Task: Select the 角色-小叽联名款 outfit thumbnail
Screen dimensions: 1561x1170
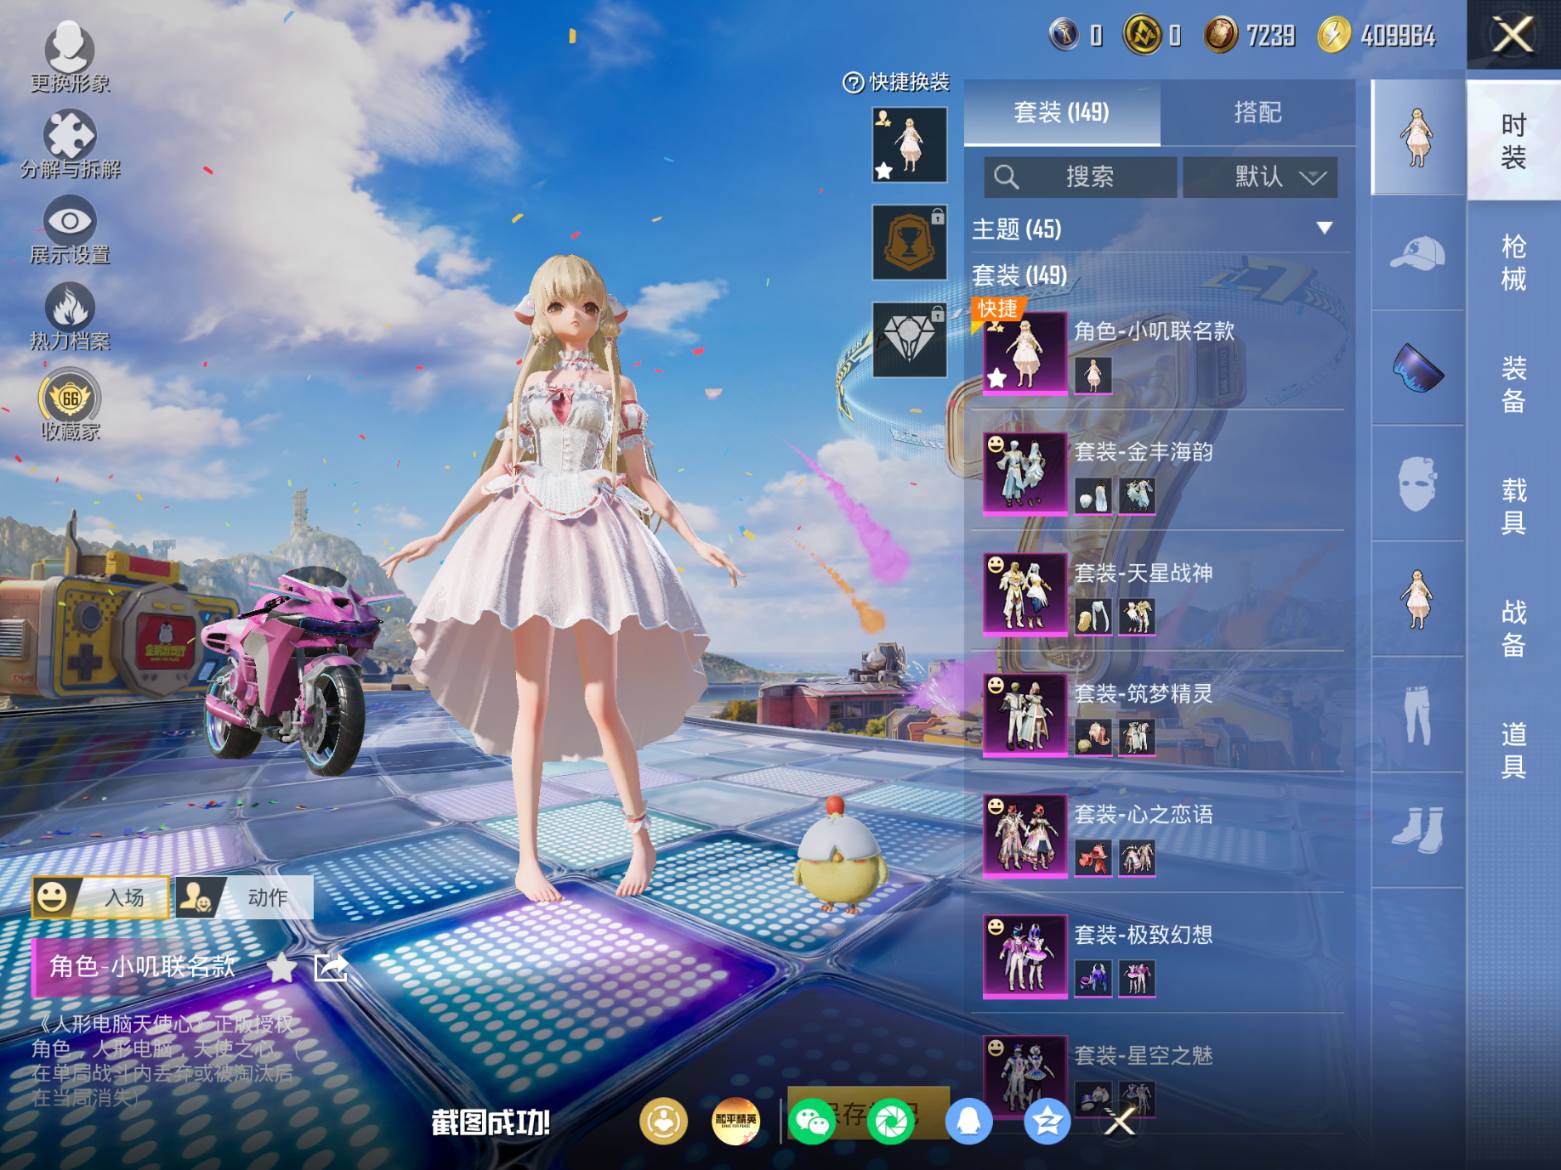Action: 1025,353
